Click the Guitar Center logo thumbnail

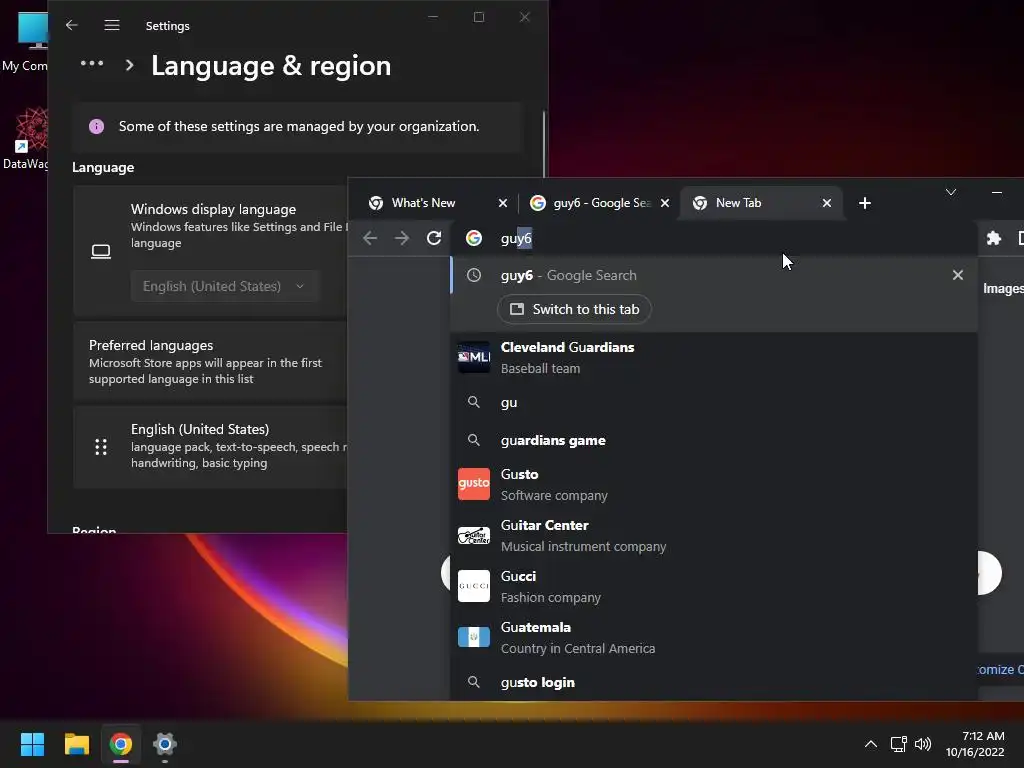[474, 536]
